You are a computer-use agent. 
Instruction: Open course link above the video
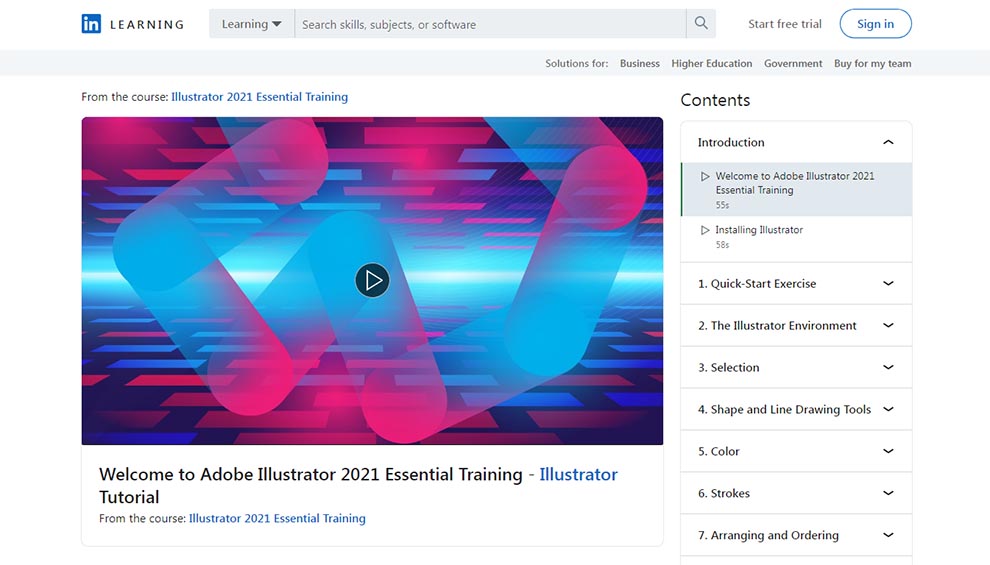click(x=259, y=97)
